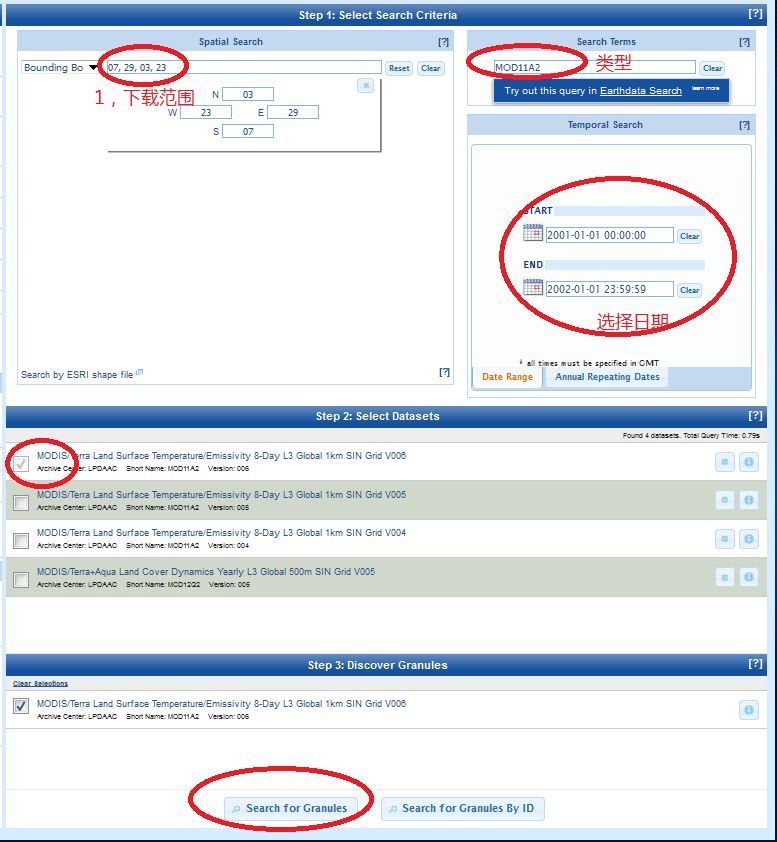This screenshot has width=777, height=842.
Task: Open START date calendar picker
Action: click(533, 233)
